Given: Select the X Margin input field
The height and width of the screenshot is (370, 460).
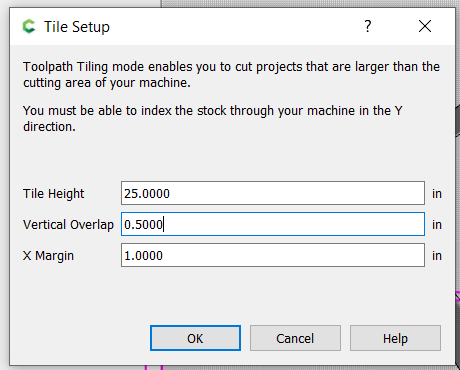Looking at the screenshot, I should coord(273,255).
